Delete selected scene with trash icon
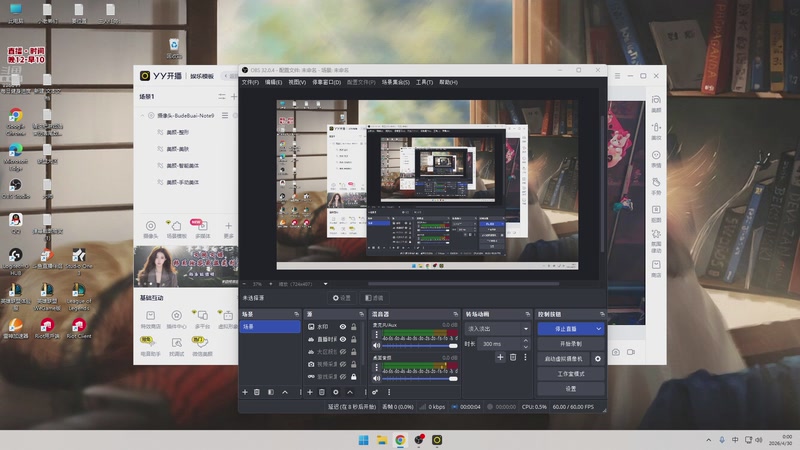 (x=257, y=392)
